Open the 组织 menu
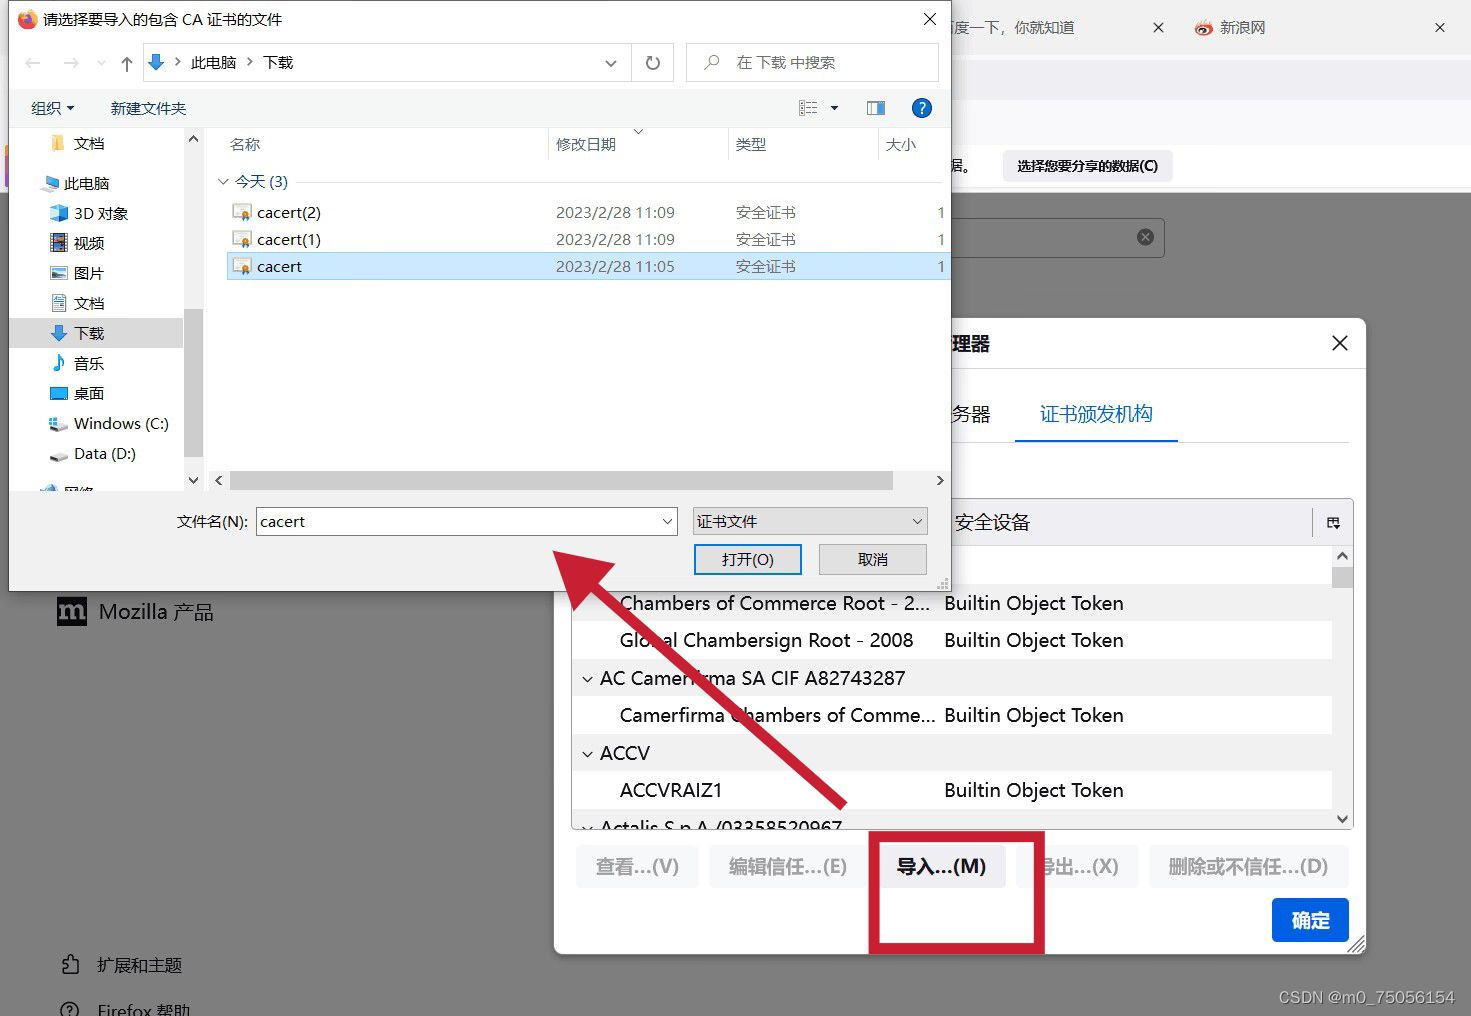Image resolution: width=1471 pixels, height=1016 pixels. coord(52,108)
